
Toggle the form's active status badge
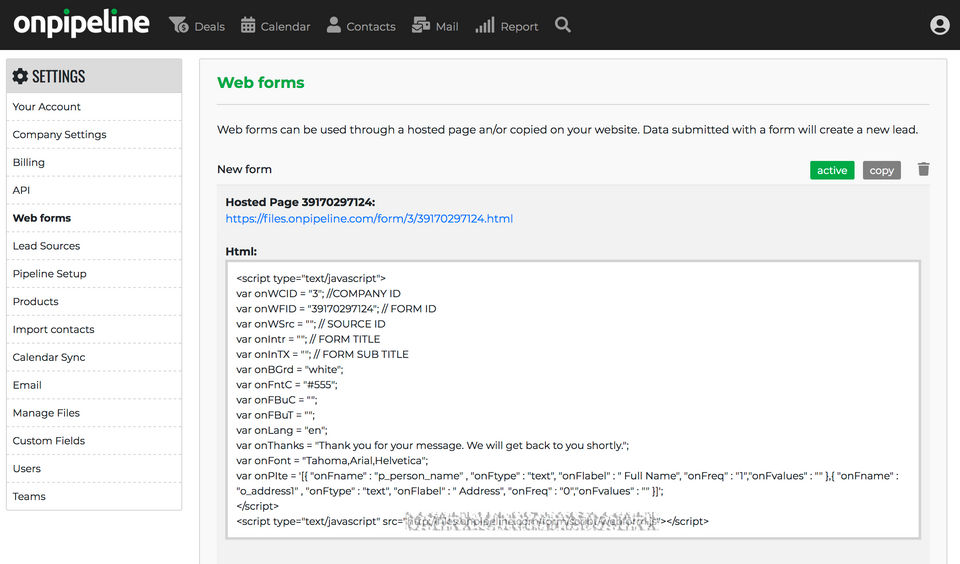pyautogui.click(x=831, y=170)
